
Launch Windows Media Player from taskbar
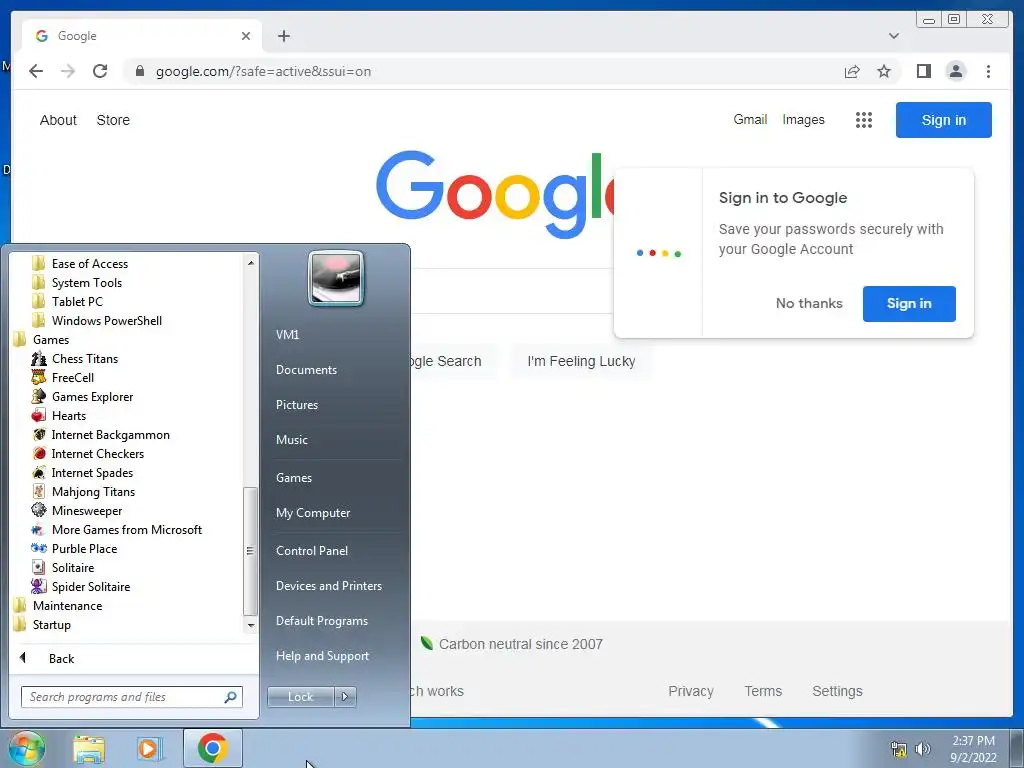click(x=149, y=748)
